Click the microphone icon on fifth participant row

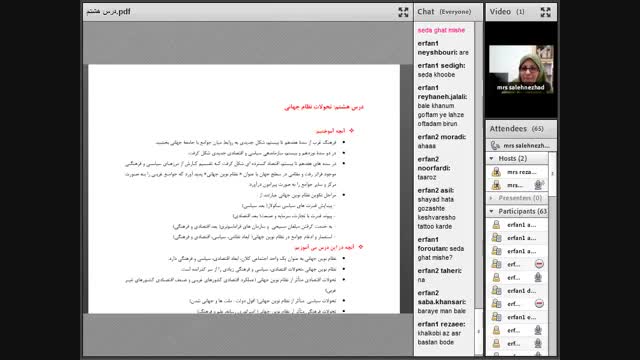[x=538, y=278]
